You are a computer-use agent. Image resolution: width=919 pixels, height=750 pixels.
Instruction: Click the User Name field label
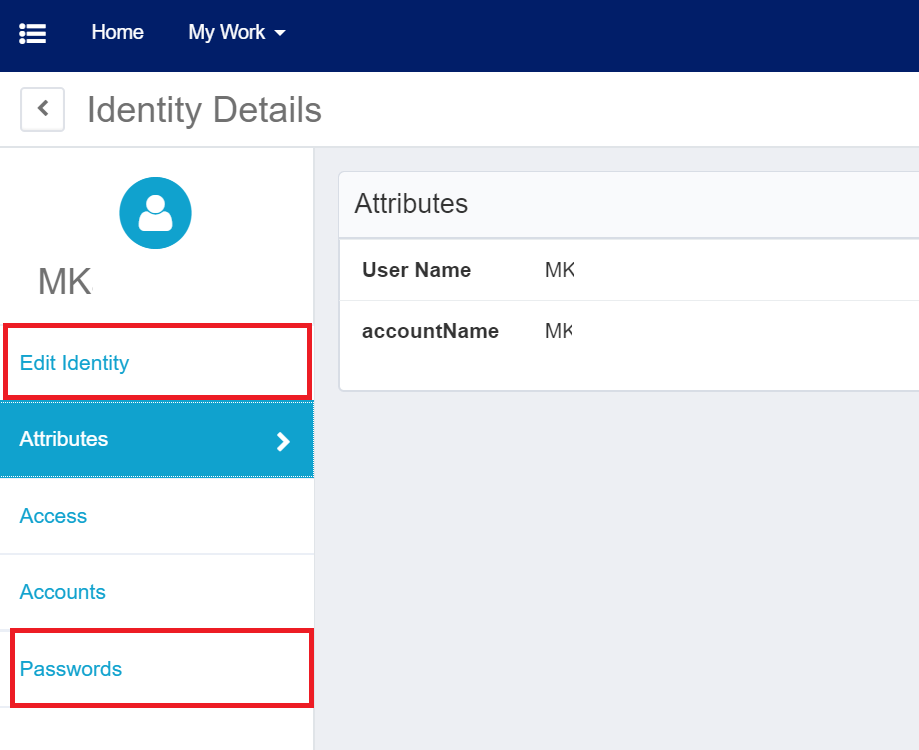(416, 270)
